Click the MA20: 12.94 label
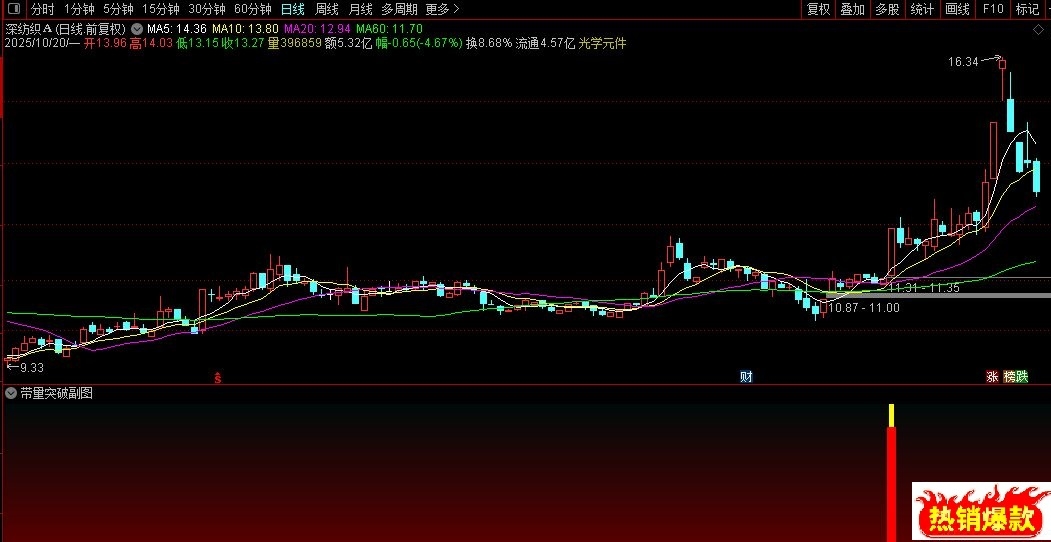Viewport: 1051px width, 542px height. [317, 29]
